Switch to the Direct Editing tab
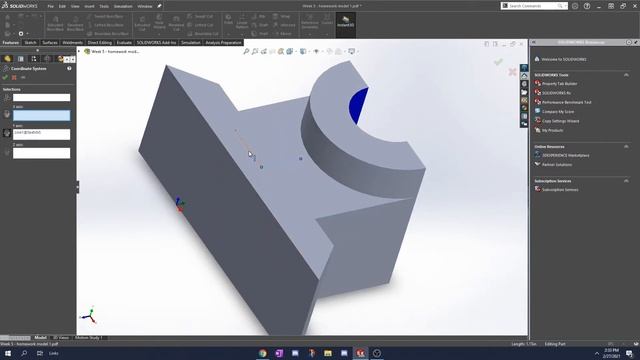 click(100, 42)
